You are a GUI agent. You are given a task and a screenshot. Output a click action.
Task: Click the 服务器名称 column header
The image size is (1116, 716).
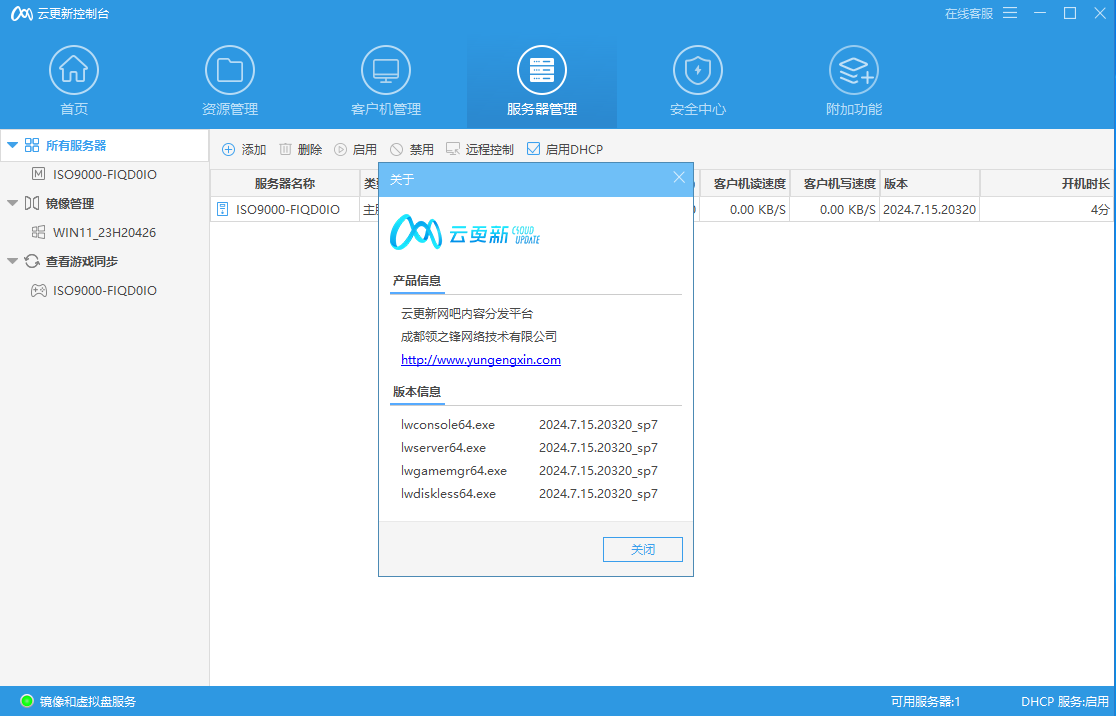click(285, 184)
